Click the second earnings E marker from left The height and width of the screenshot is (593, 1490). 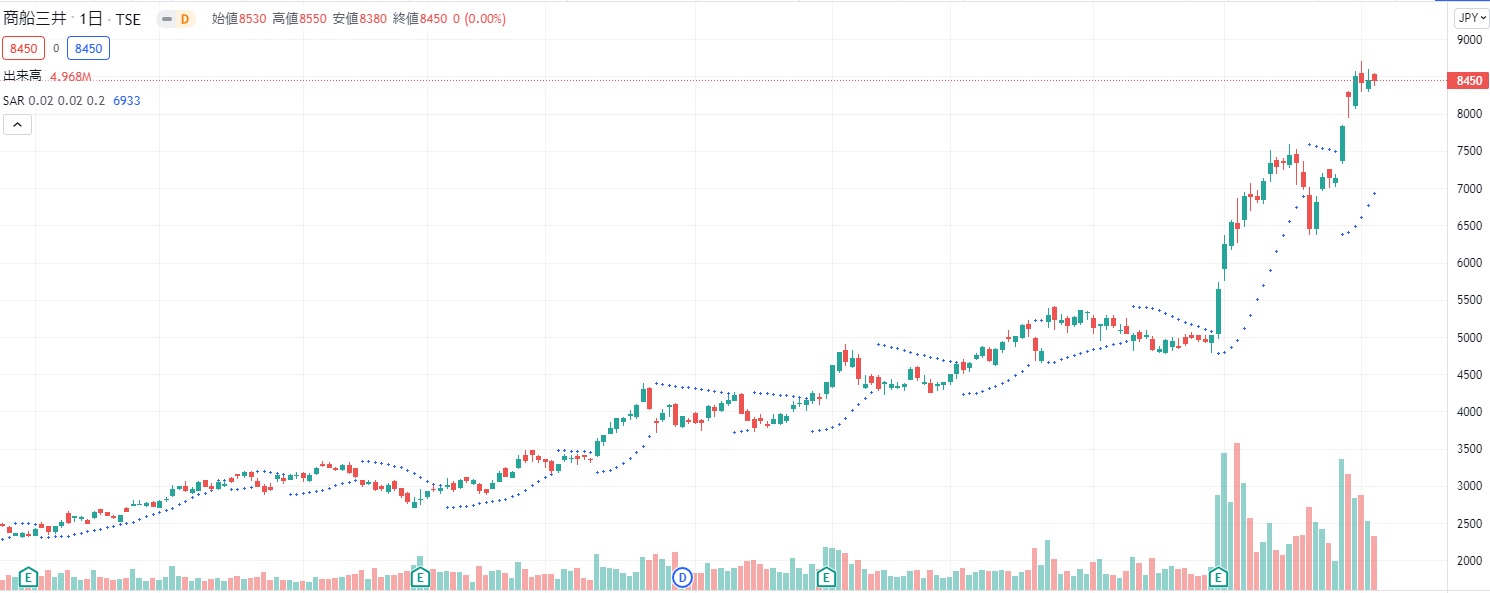pyautogui.click(x=420, y=577)
